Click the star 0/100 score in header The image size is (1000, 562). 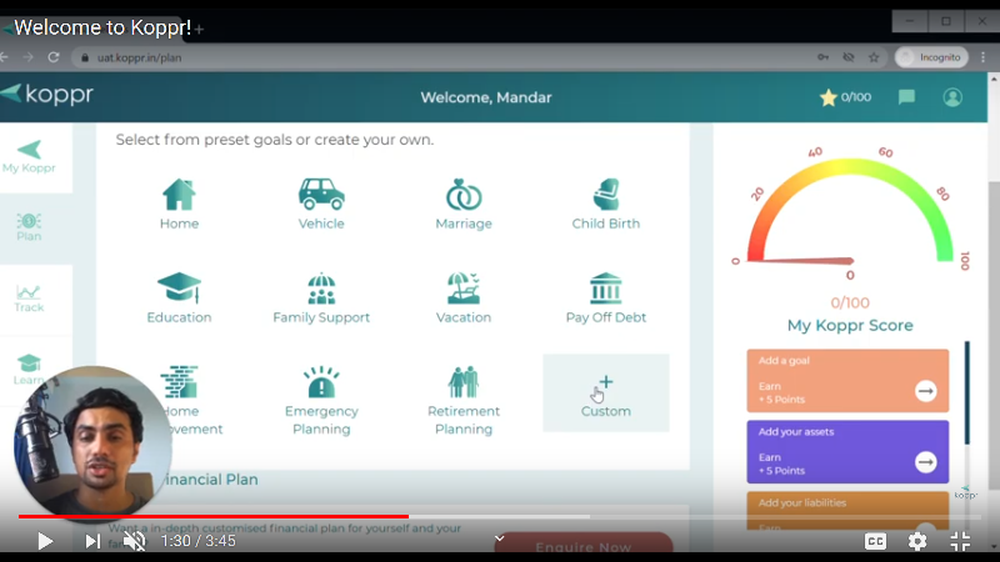[845, 97]
